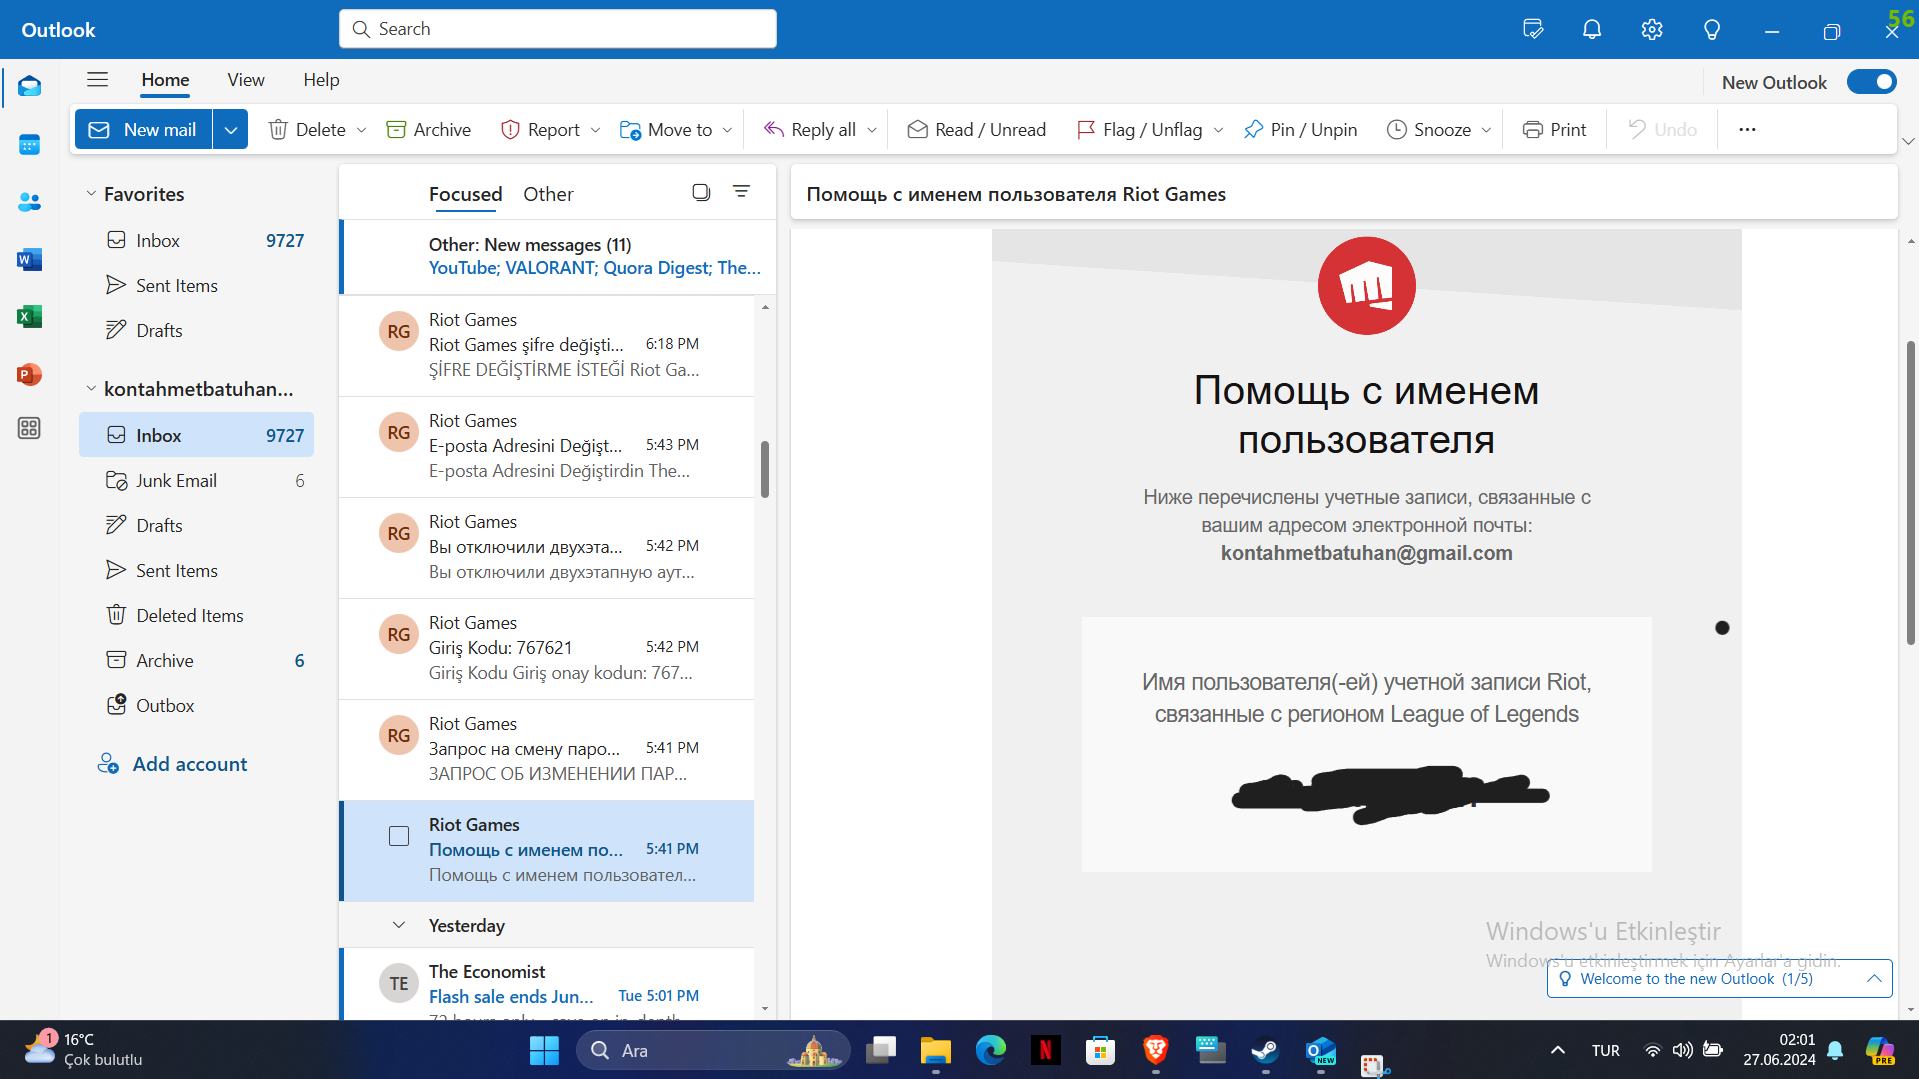Click the Search box in Outlook
Screen dimensions: 1919x1079
(558, 29)
